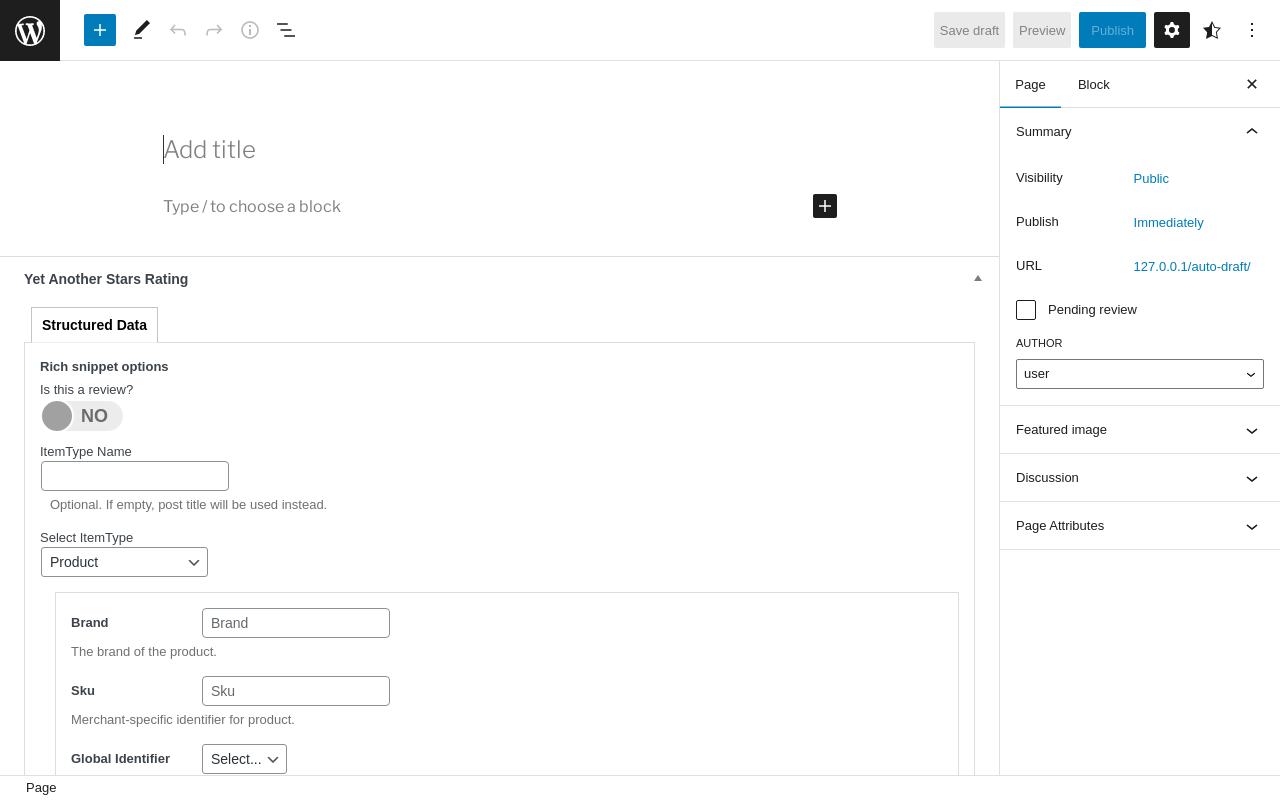Open the WordPress logo menu
The image size is (1280, 800).
coord(30,30)
